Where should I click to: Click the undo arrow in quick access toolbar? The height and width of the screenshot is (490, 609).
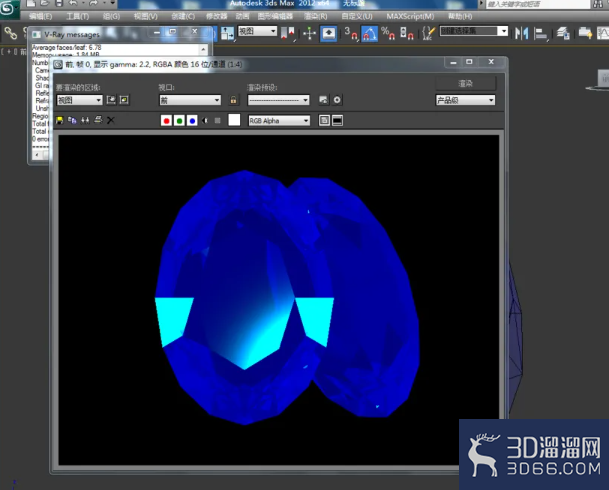click(x=73, y=3)
